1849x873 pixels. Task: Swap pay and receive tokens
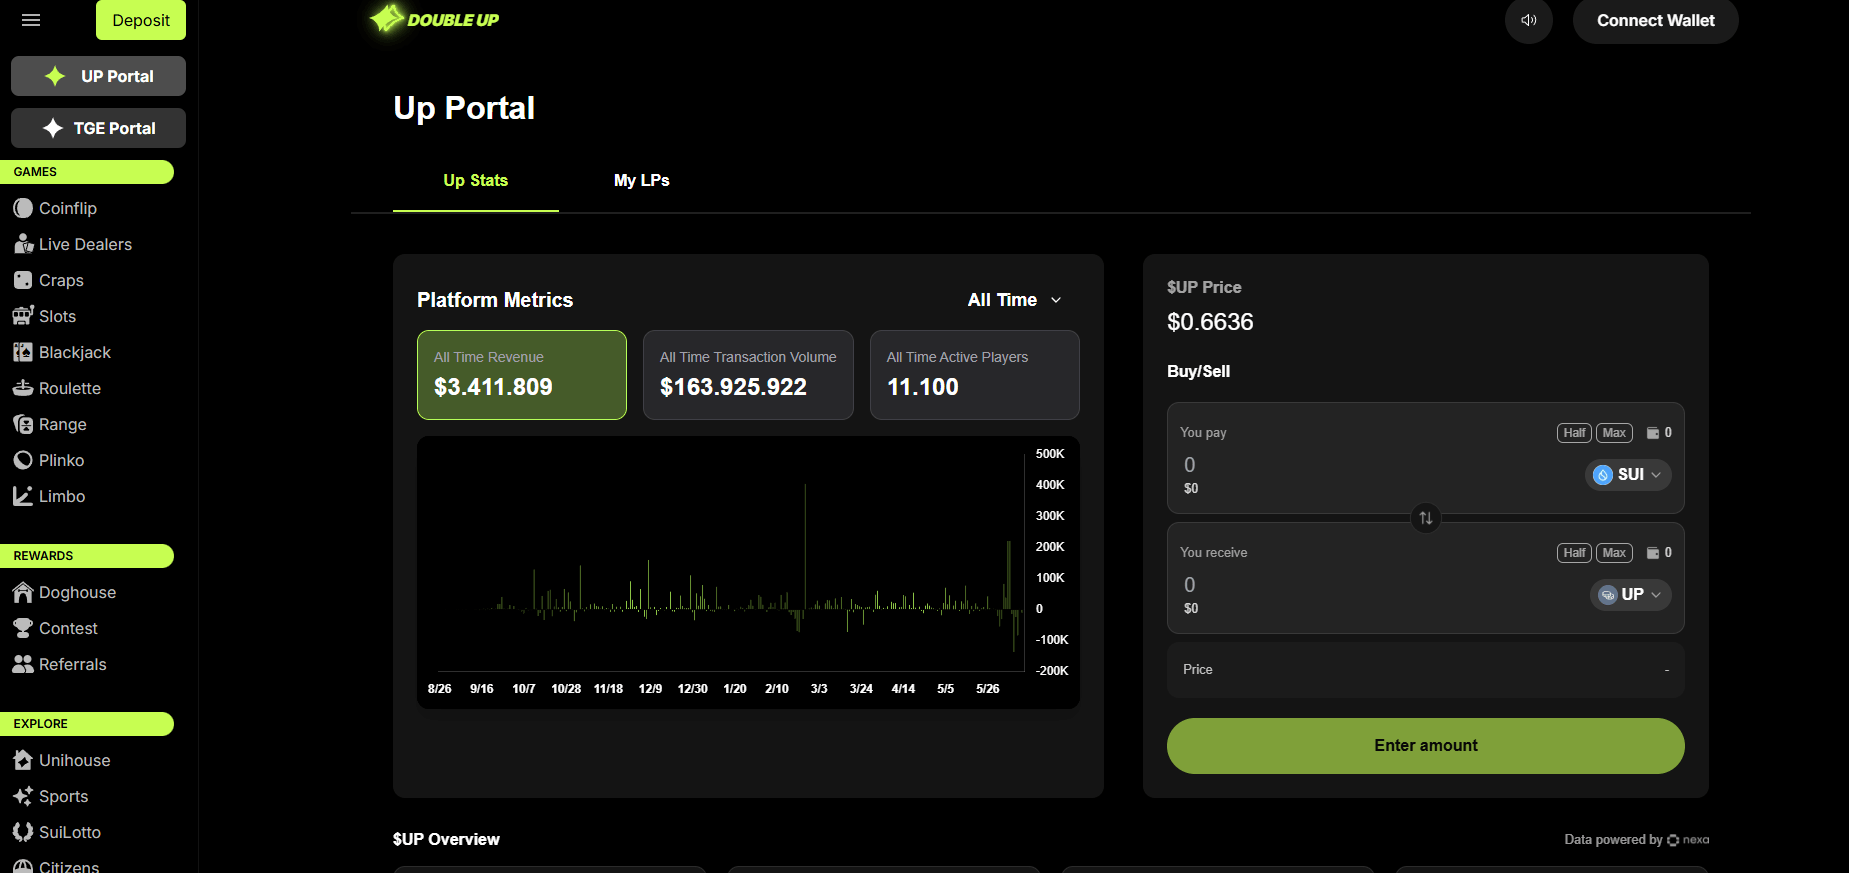[x=1425, y=518]
